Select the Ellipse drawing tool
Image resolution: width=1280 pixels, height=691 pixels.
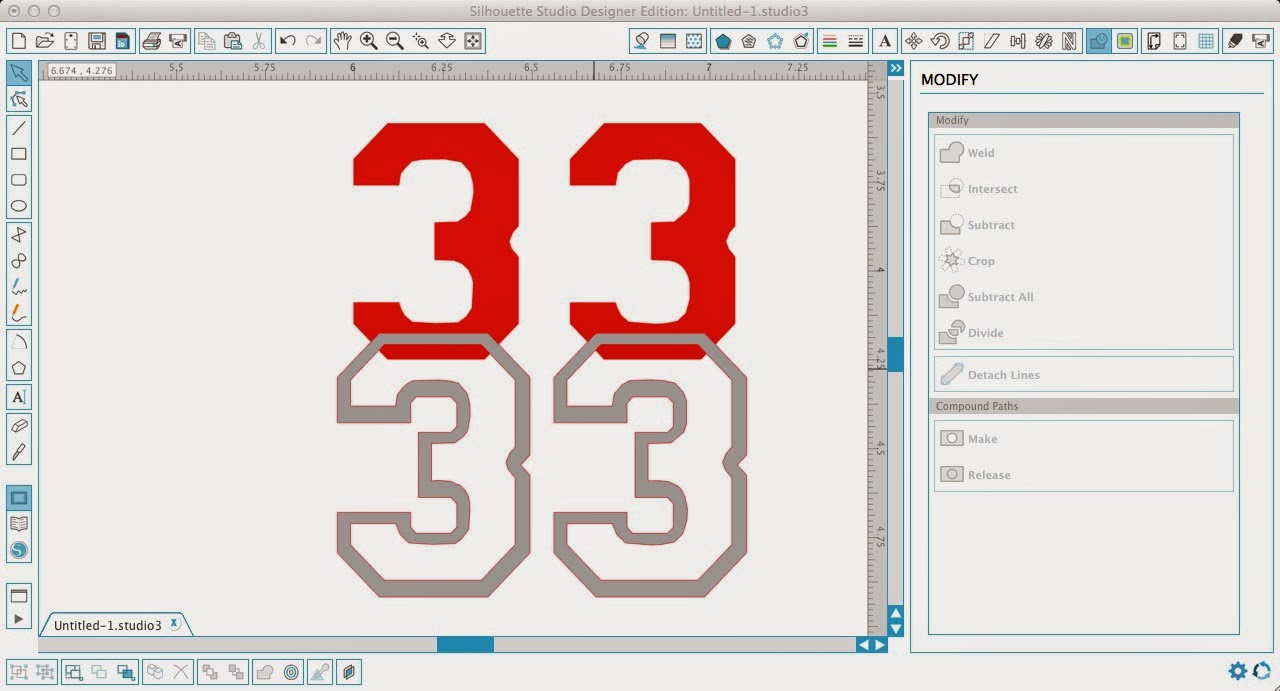coord(19,206)
